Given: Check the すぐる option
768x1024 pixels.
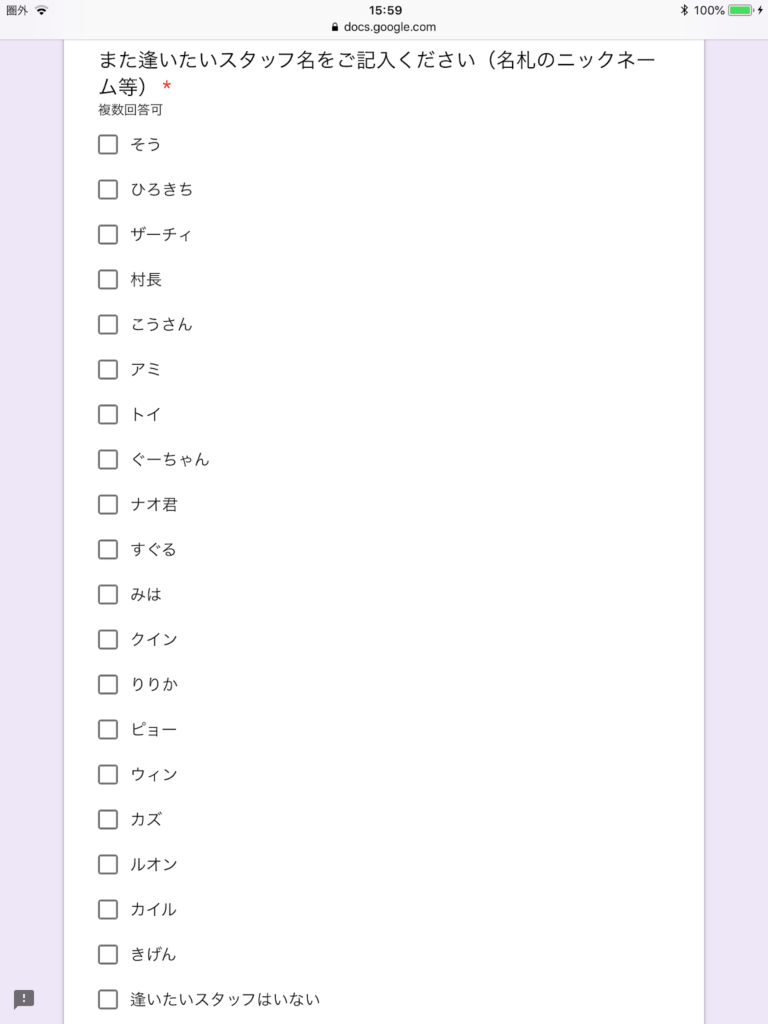Looking at the screenshot, I should tap(108, 549).
